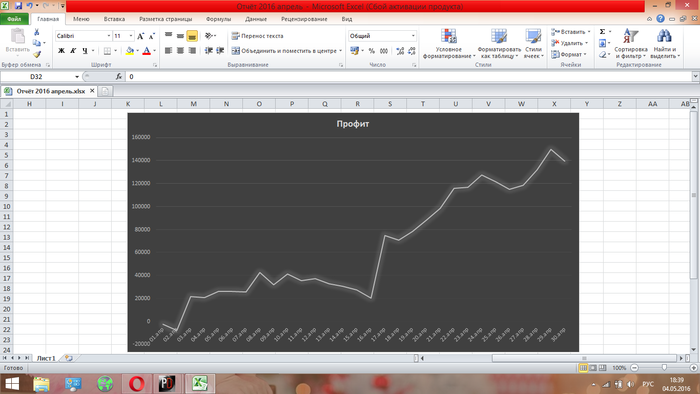
Task: Open Условное форматирование dropdown
Action: pos(449,44)
